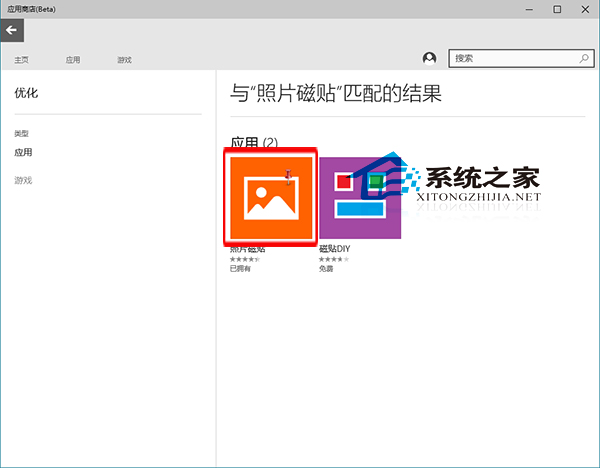Minimize the 应用商店 window
This screenshot has width=600, height=468.
(x=529, y=9)
